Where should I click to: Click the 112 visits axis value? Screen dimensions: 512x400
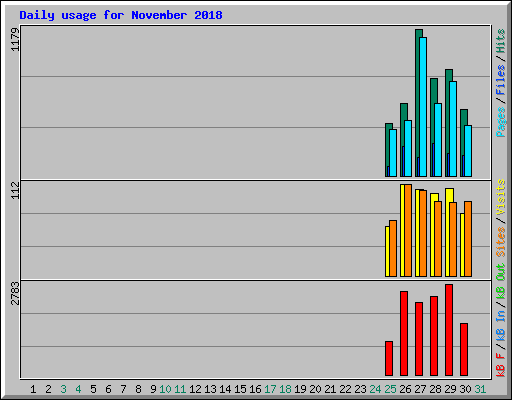15,191
